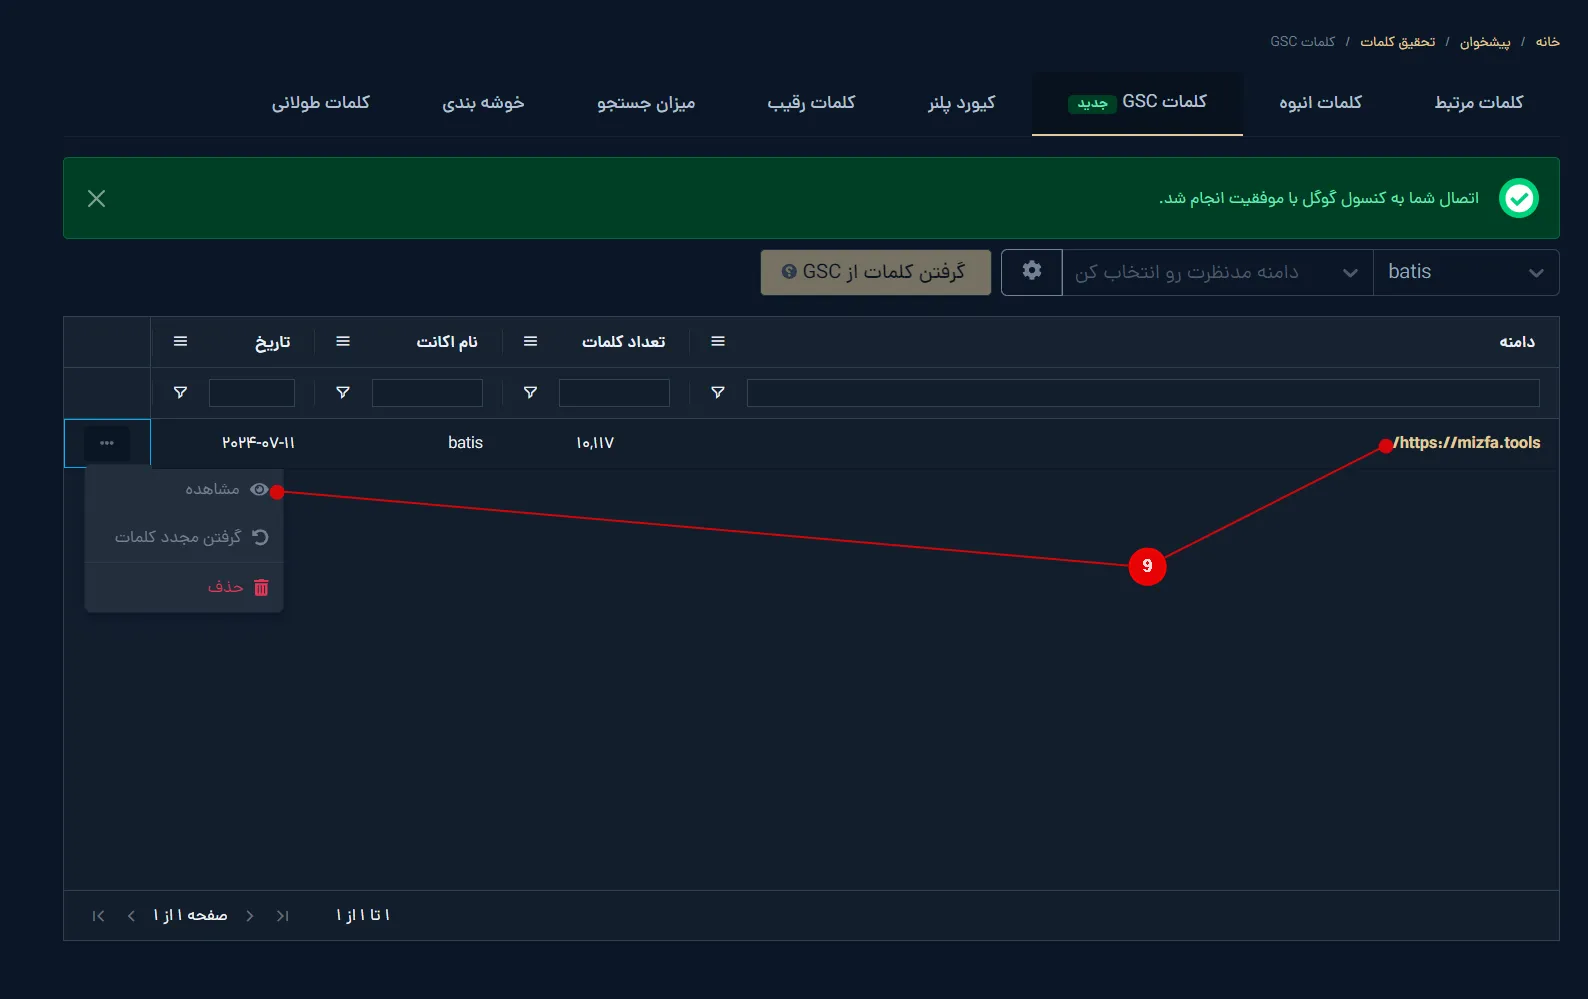
Task: Open column menu for تعداد کلمات column
Action: coord(531,342)
